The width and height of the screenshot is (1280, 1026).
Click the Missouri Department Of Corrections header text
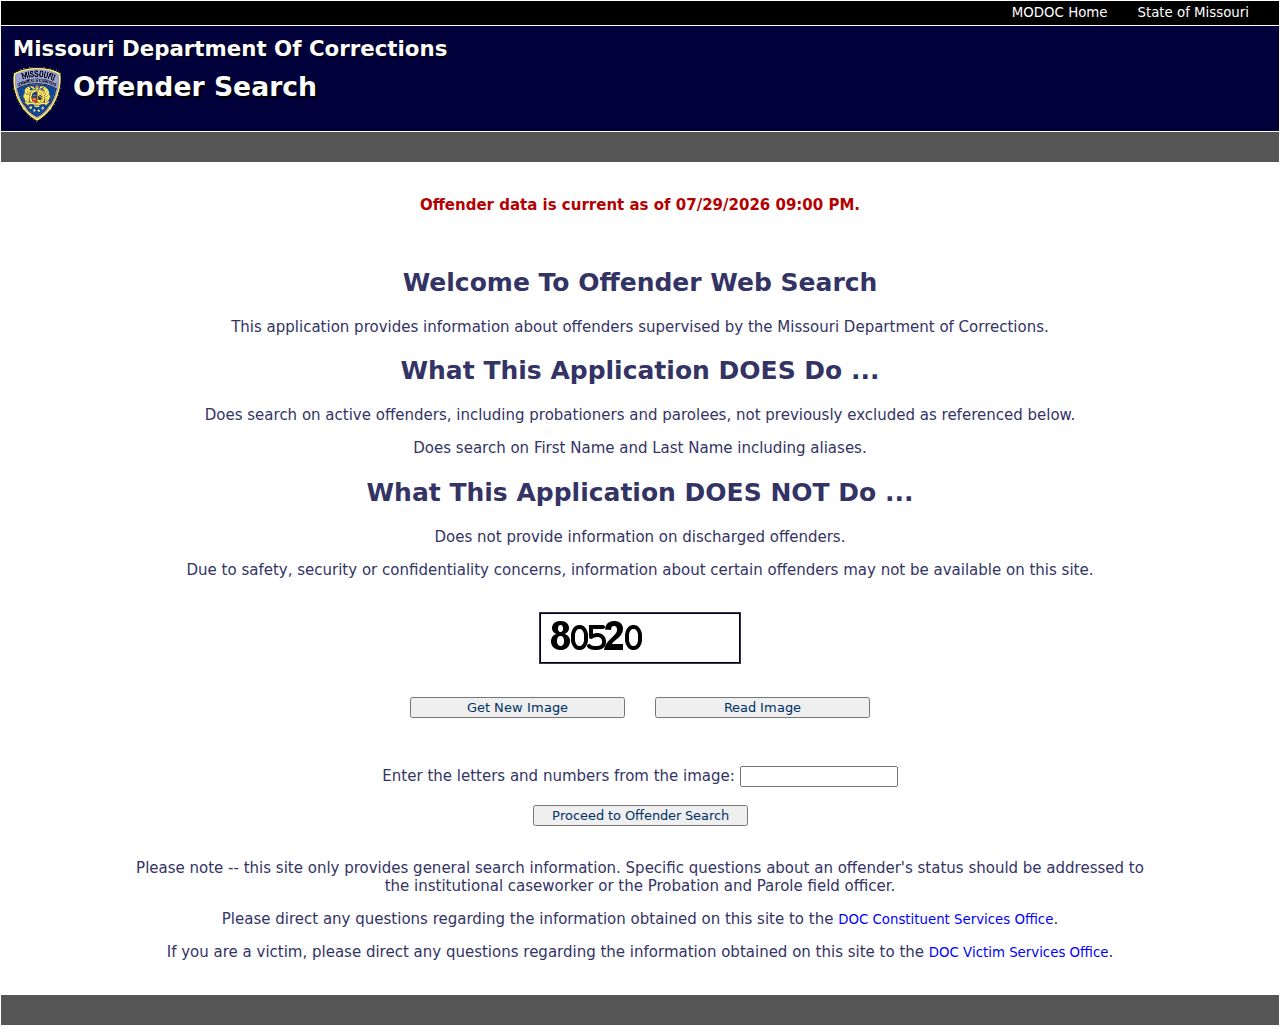pos(230,48)
